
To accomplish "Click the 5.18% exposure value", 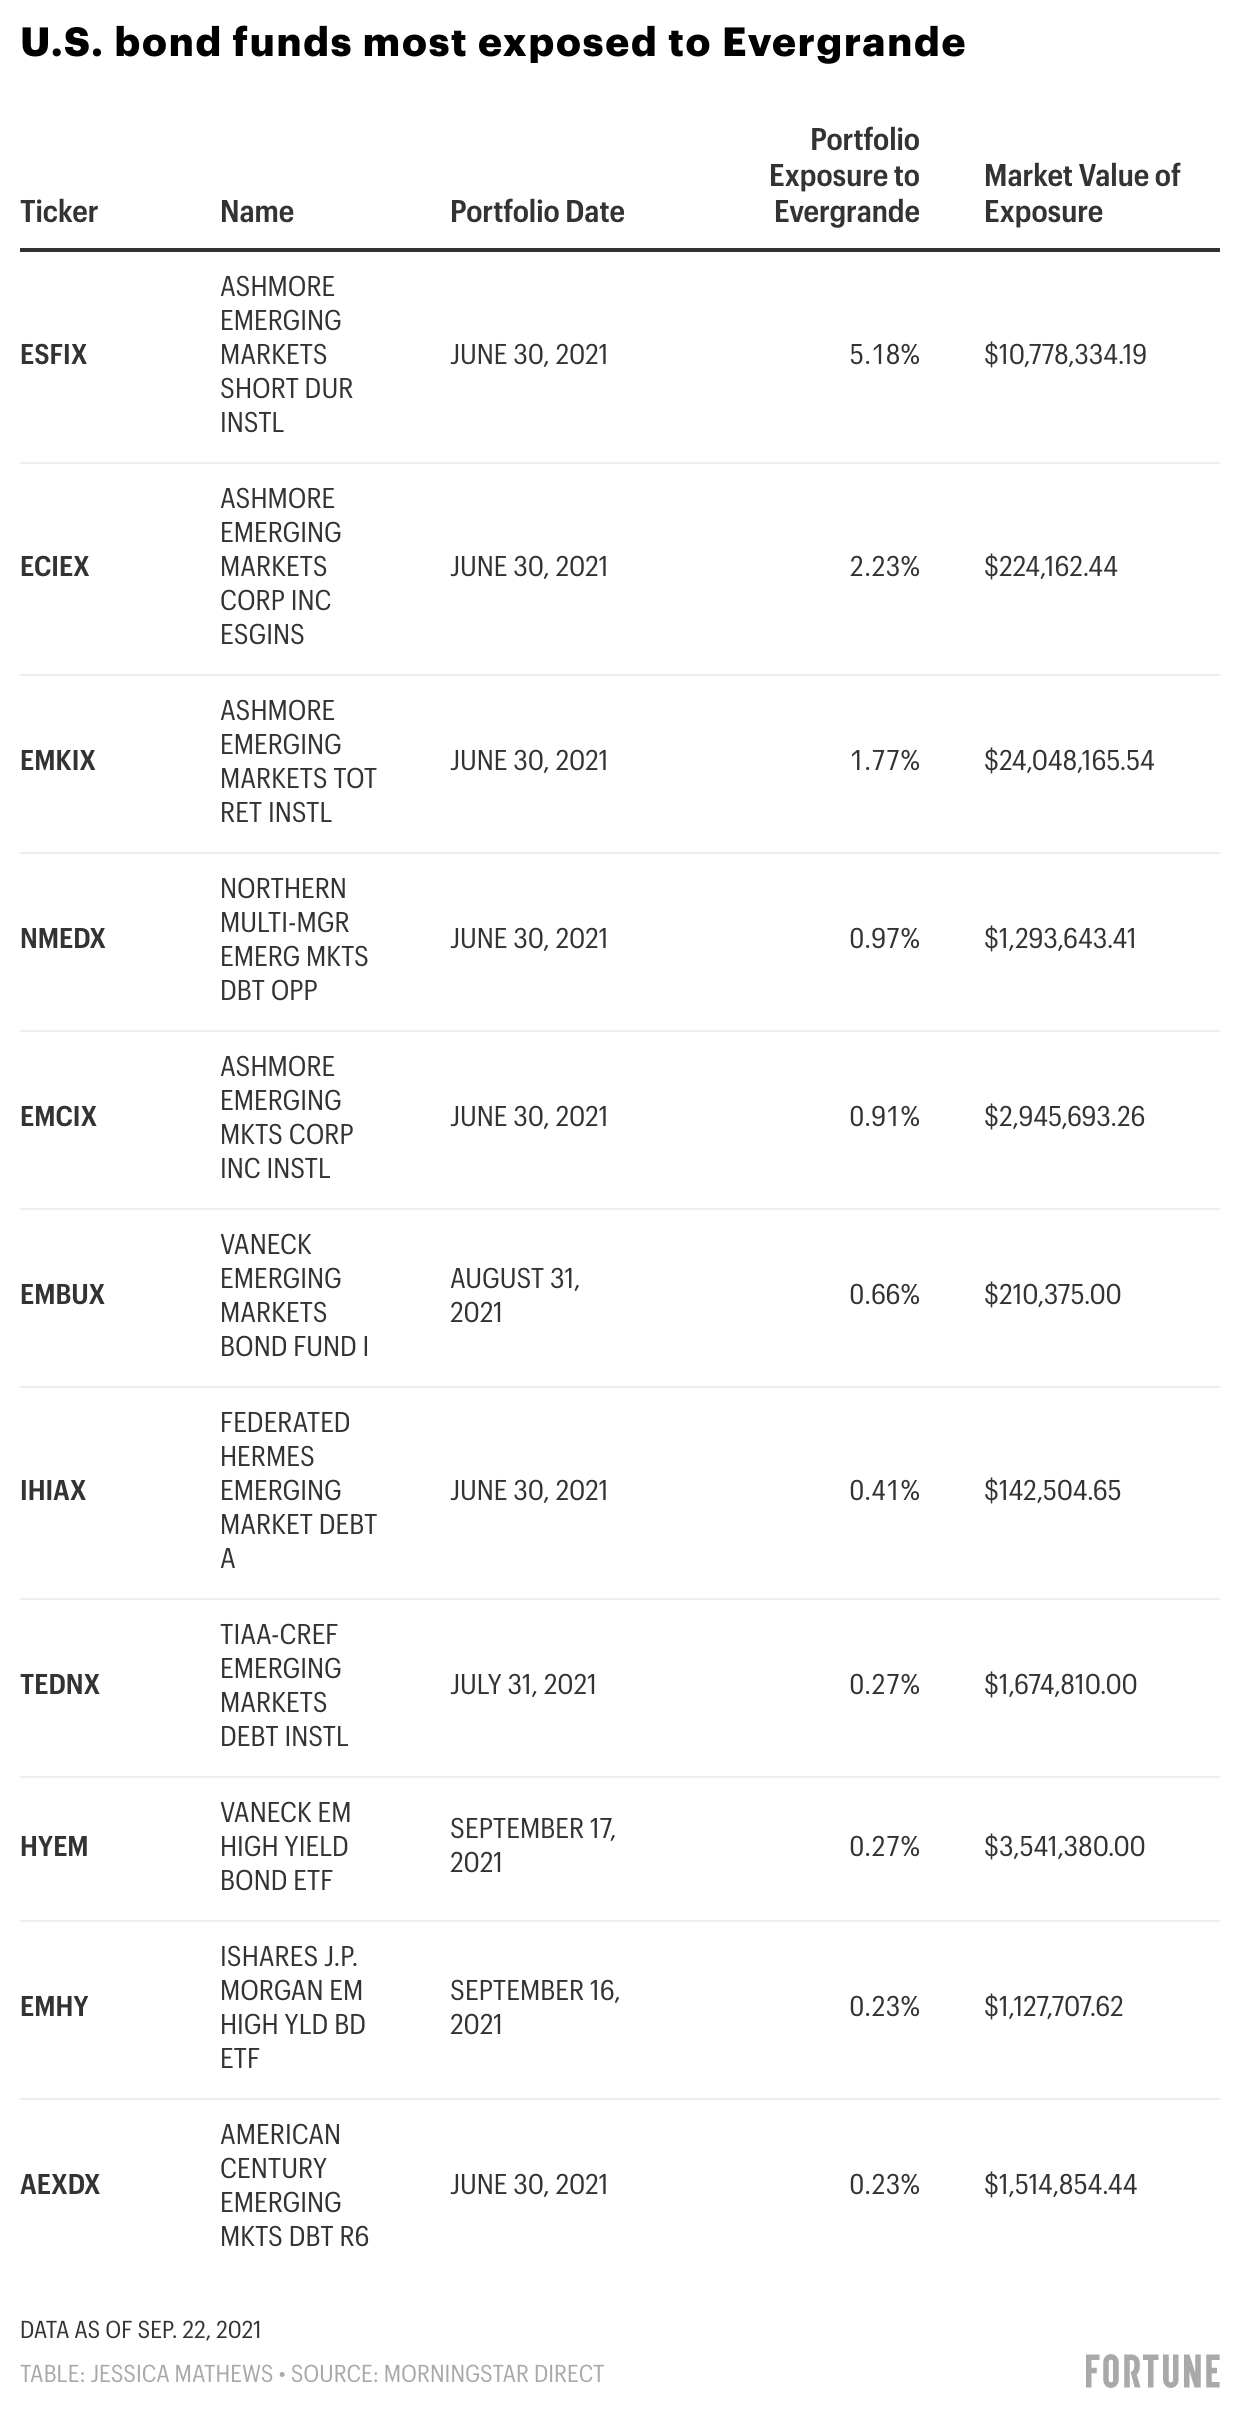I will (x=884, y=354).
